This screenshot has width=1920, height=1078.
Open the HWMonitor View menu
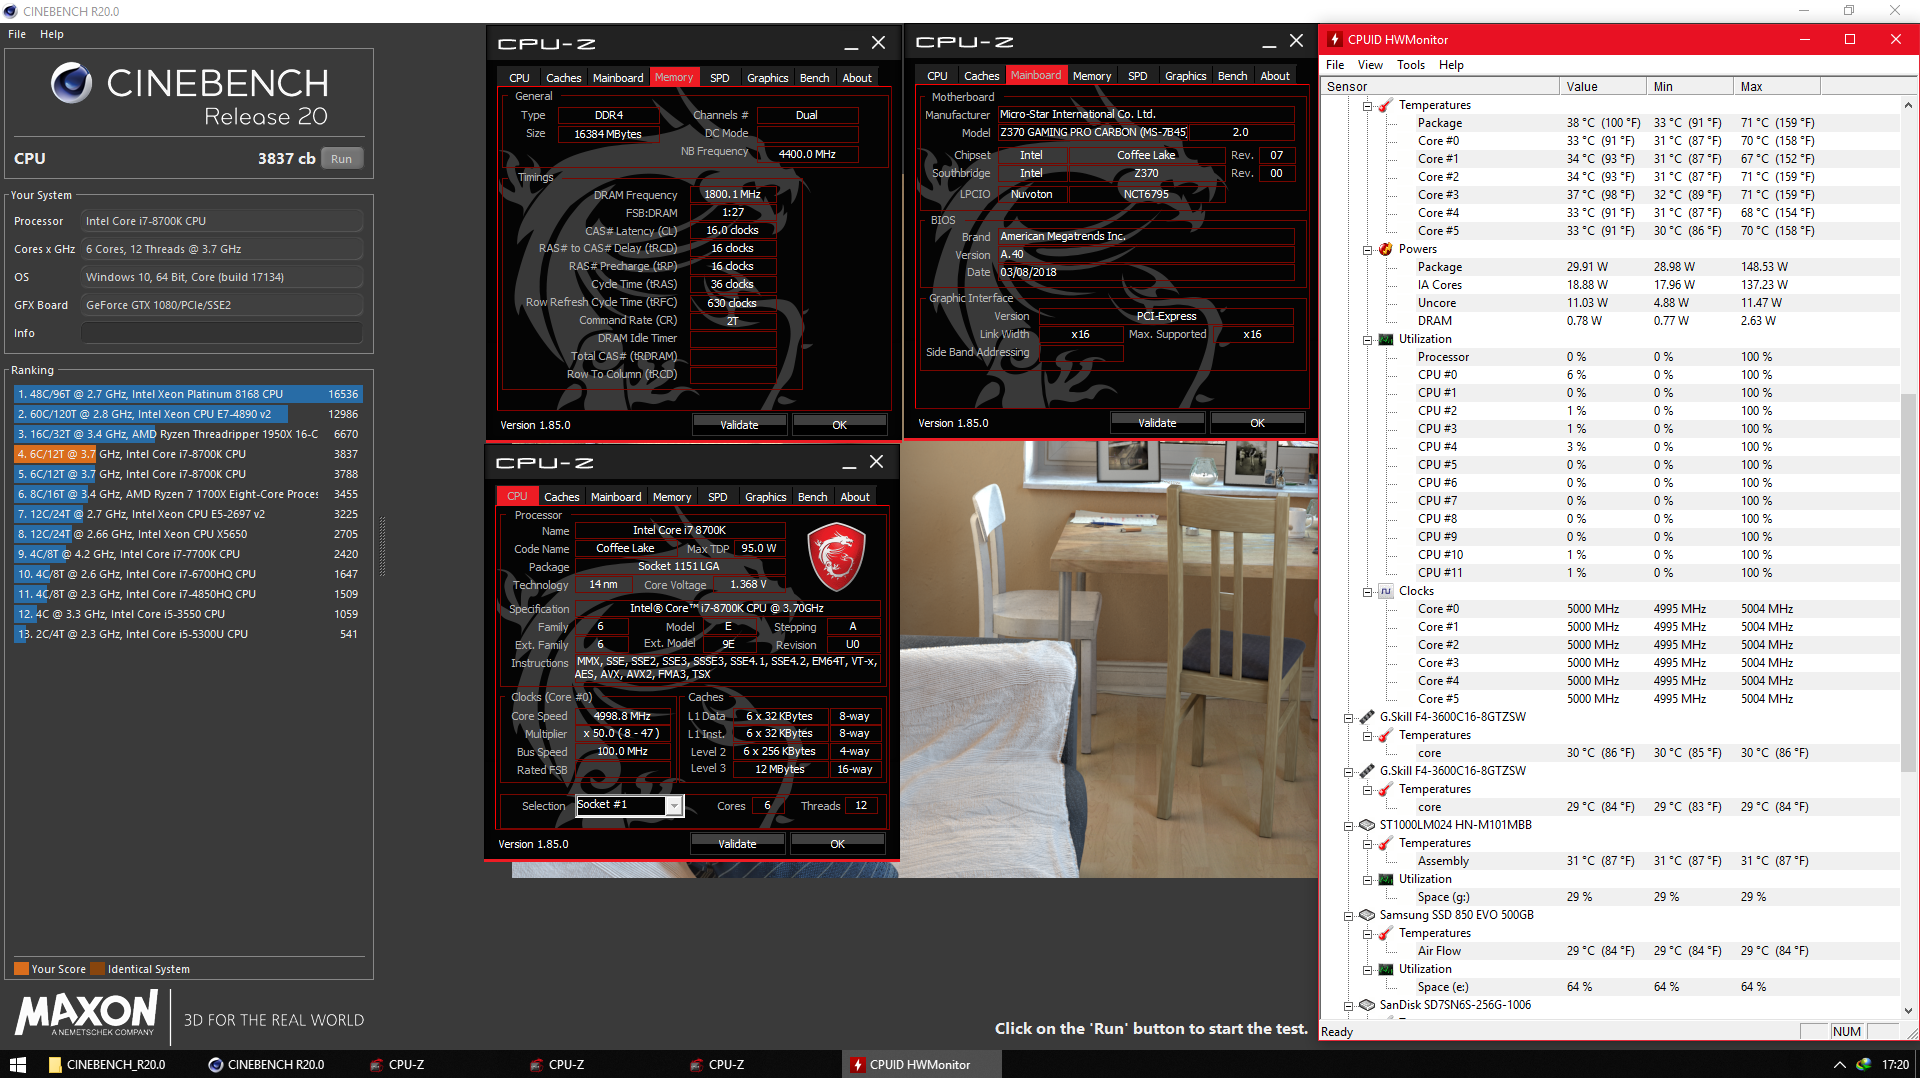pos(1370,65)
